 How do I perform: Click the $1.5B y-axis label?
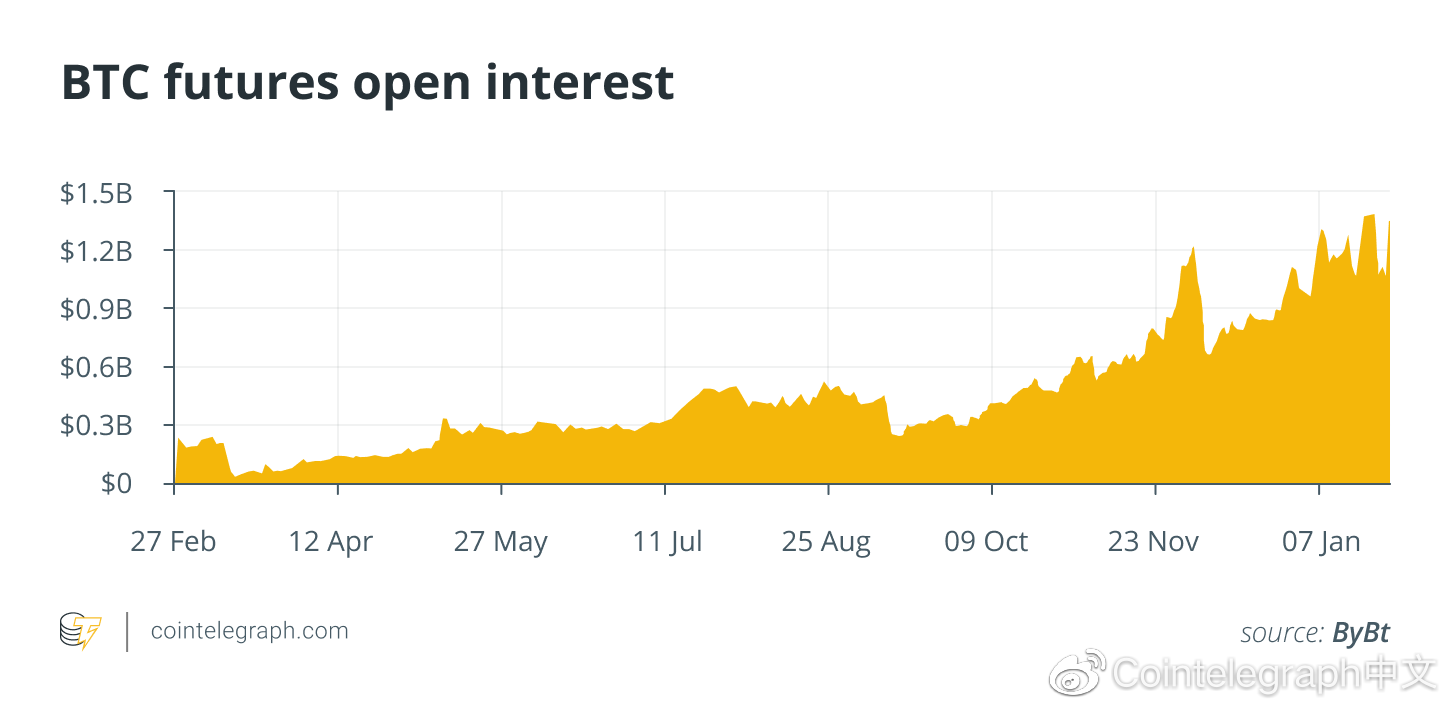tap(96, 193)
